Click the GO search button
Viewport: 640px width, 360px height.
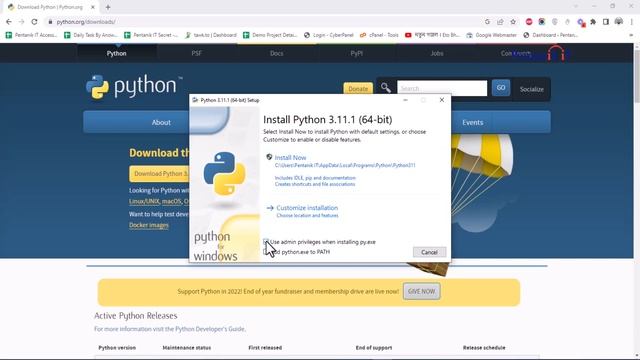501,88
